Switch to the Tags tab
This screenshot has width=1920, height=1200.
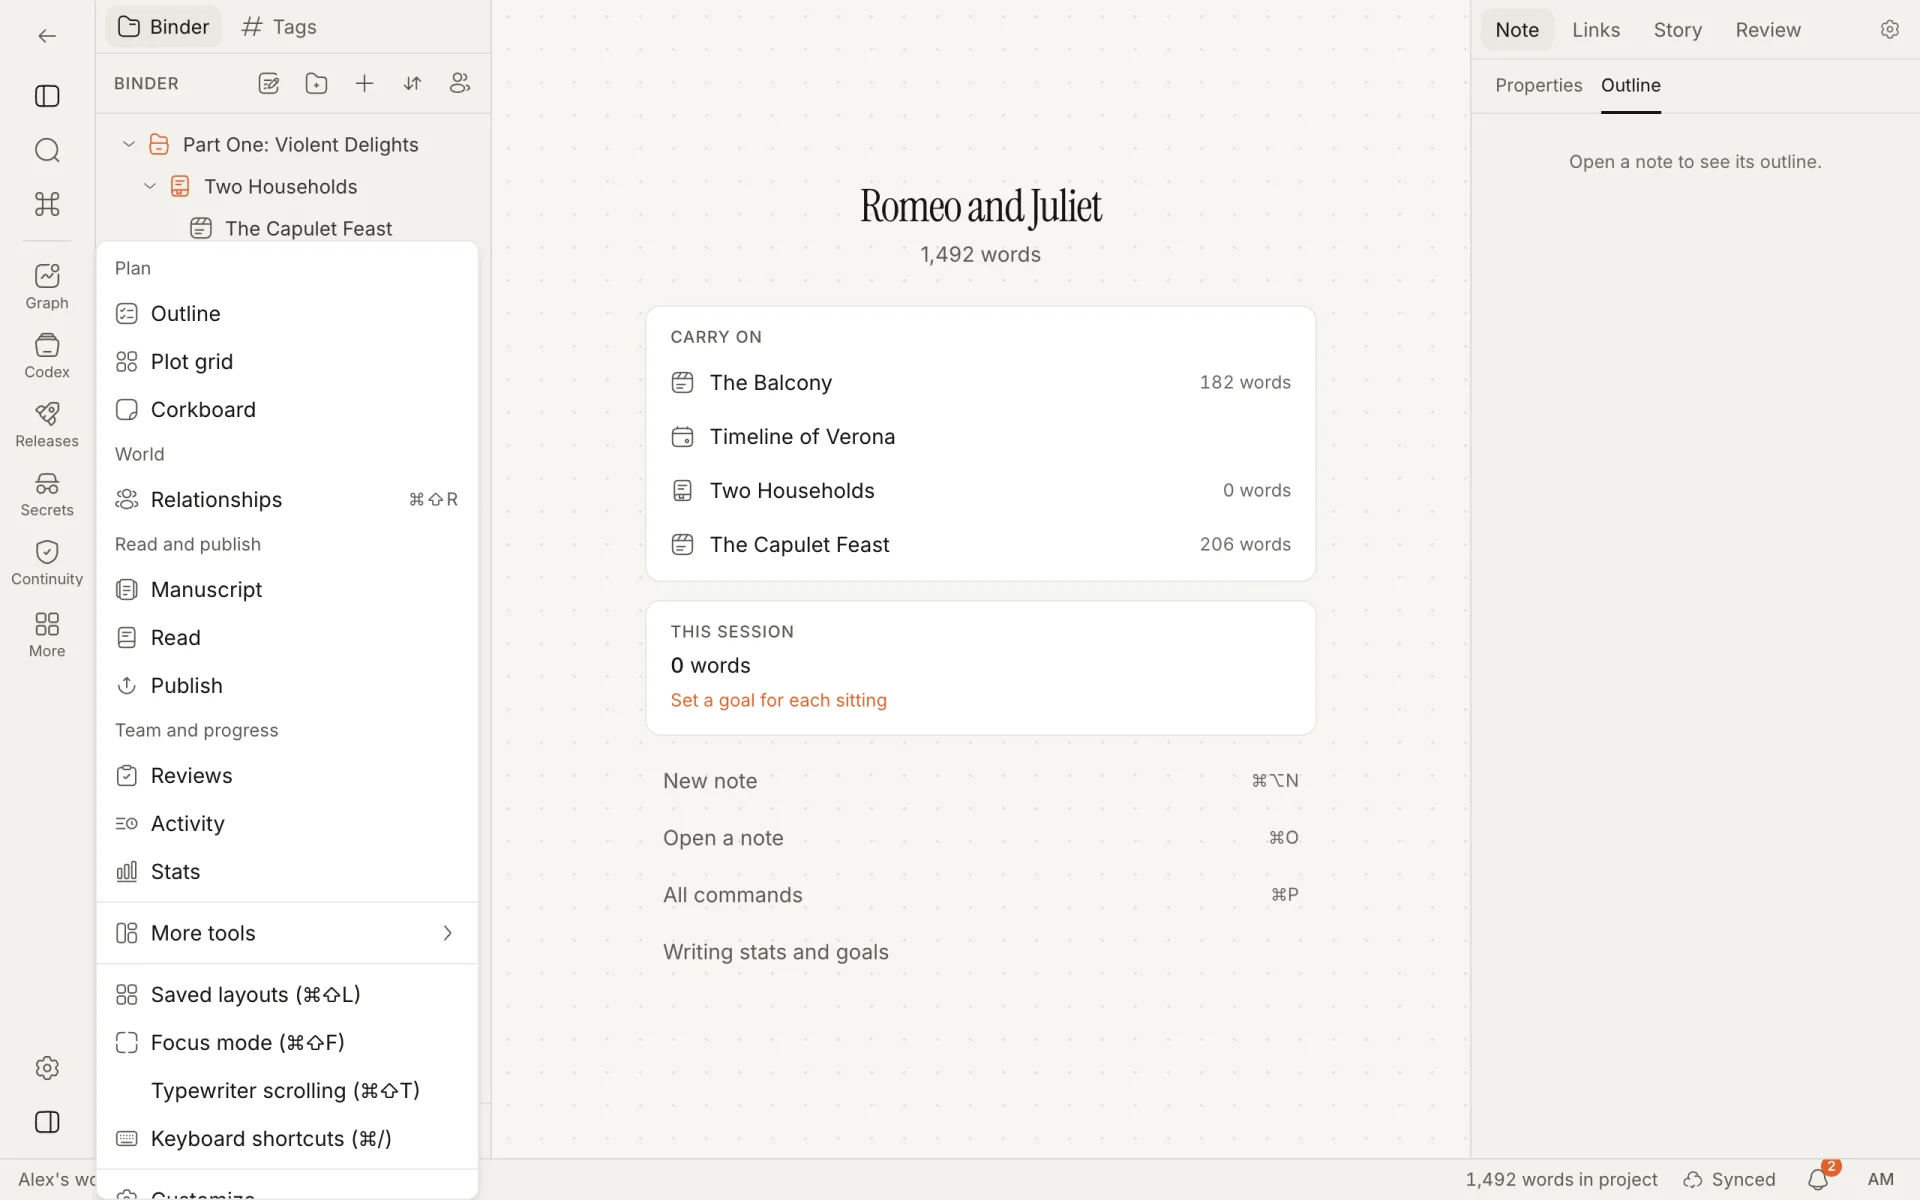point(279,27)
